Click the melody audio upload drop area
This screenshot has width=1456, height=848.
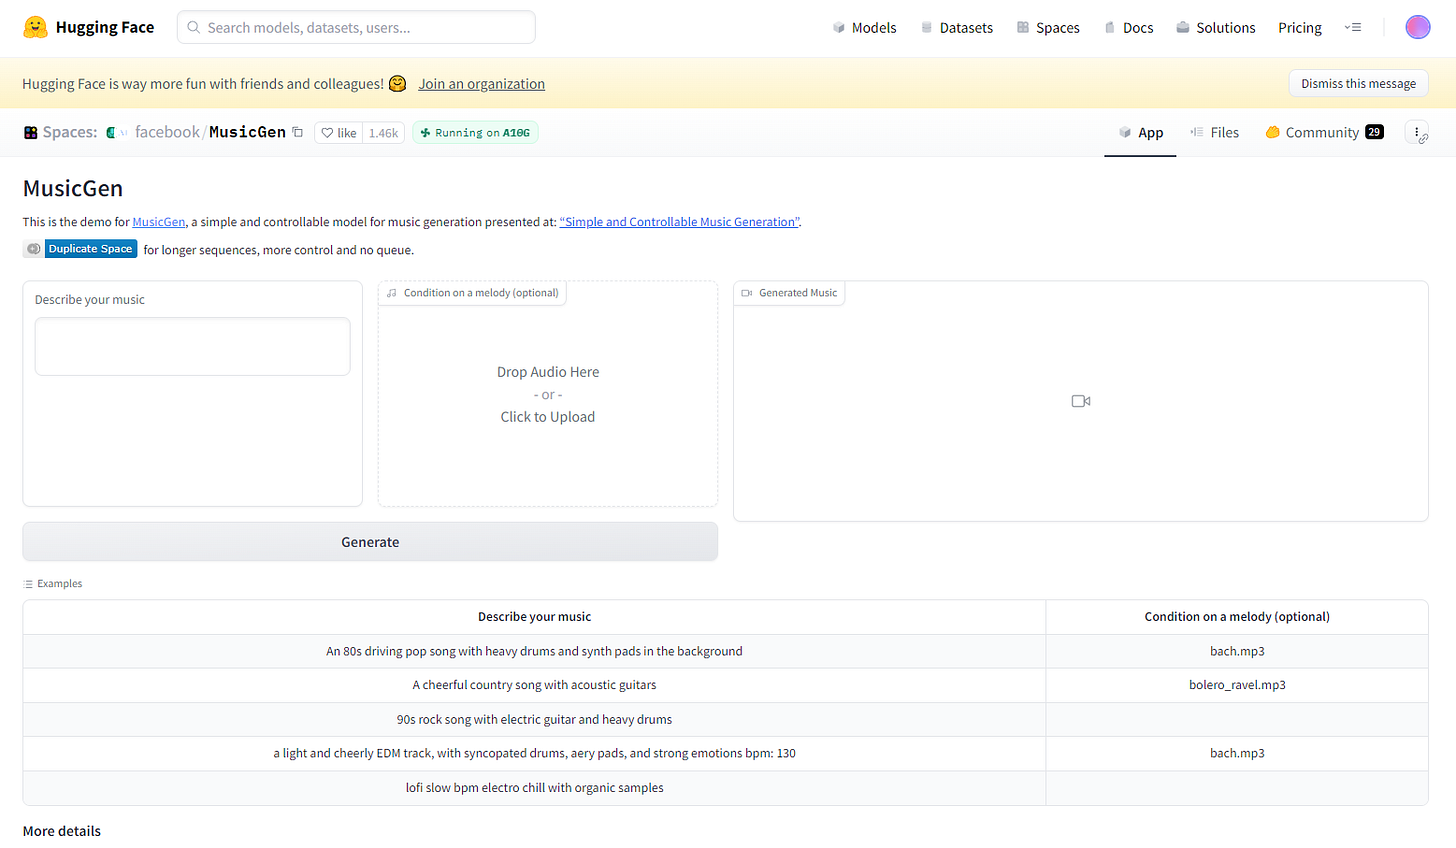point(548,394)
